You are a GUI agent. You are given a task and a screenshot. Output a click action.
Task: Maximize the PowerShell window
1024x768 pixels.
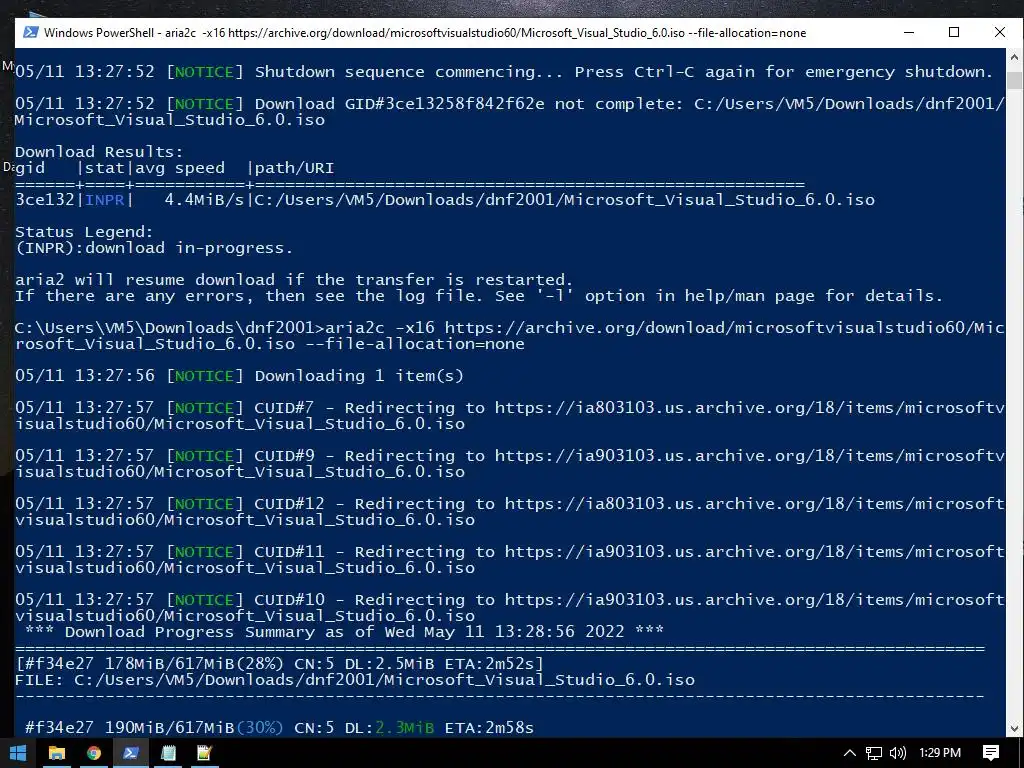pyautogui.click(x=954, y=33)
